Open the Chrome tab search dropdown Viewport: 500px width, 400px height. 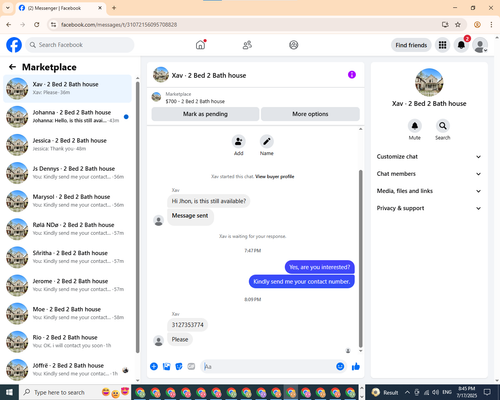(x=8, y=8)
